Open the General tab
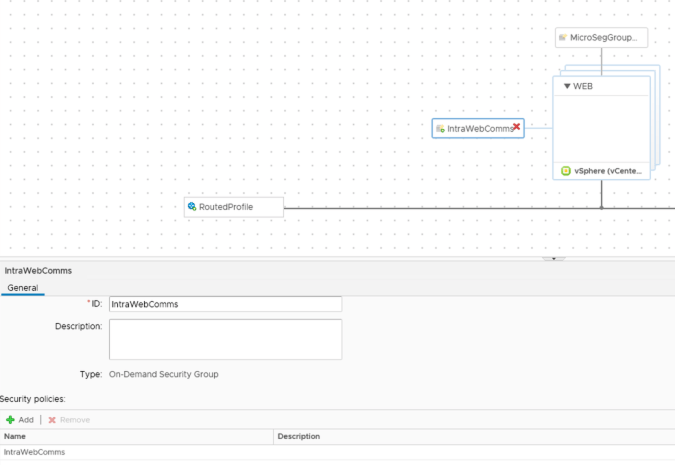The height and width of the screenshot is (465, 675). coord(23,288)
